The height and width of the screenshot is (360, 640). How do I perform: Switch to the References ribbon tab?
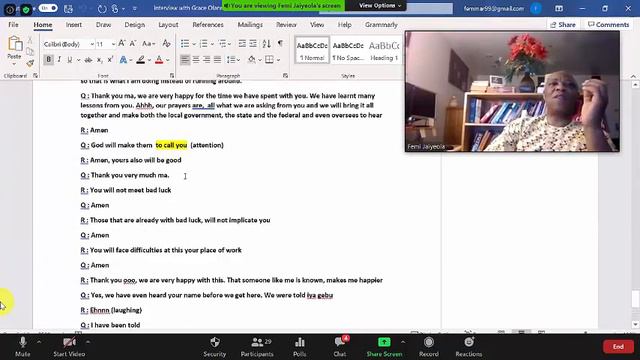click(208, 24)
